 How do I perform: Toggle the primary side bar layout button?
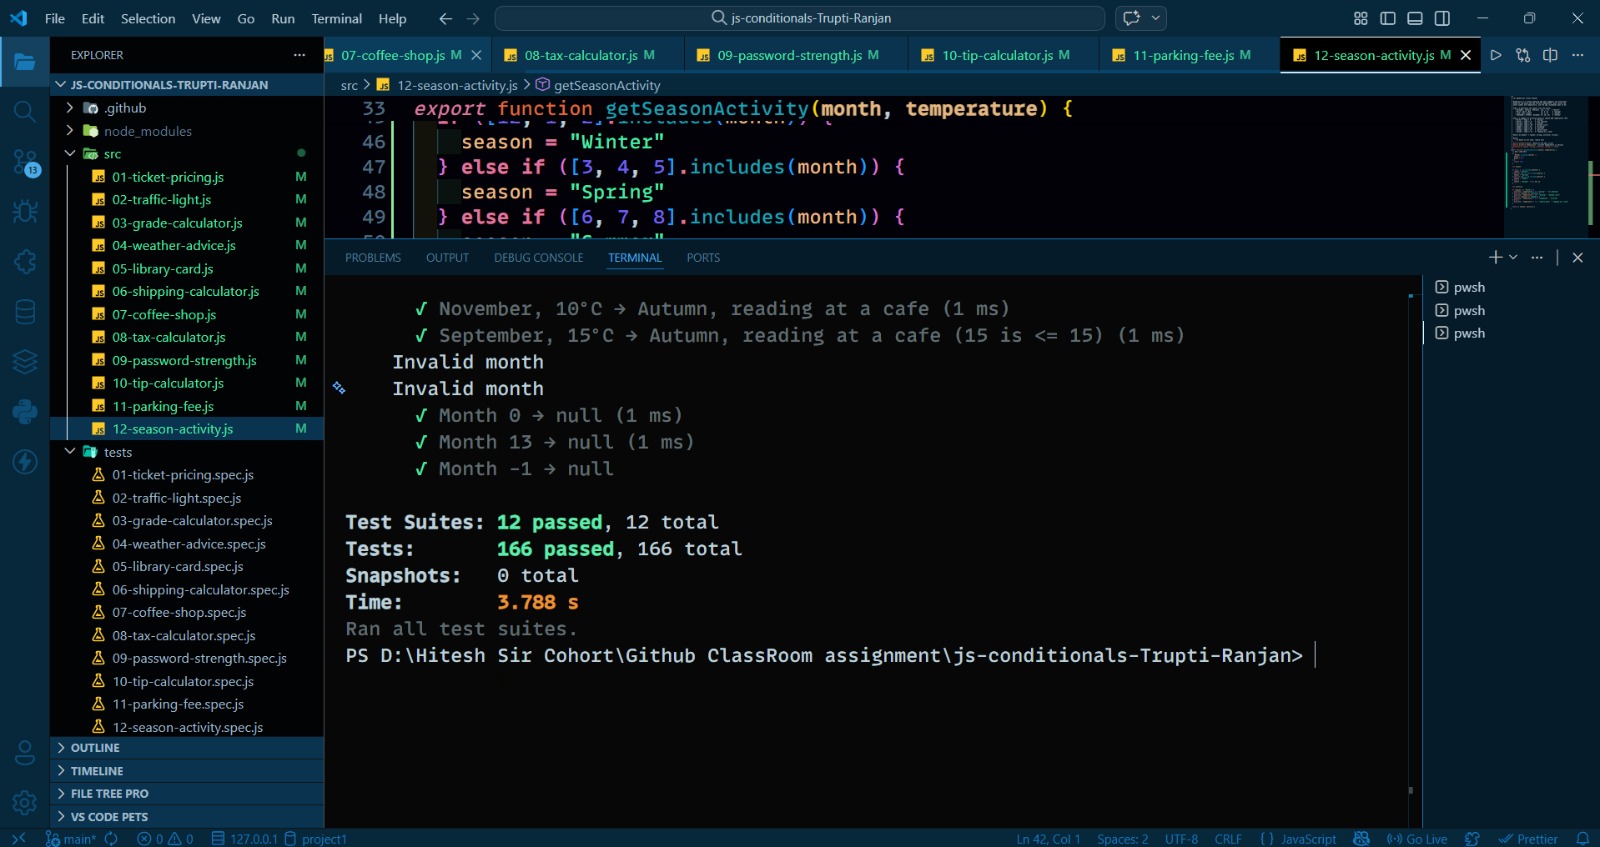point(1388,18)
